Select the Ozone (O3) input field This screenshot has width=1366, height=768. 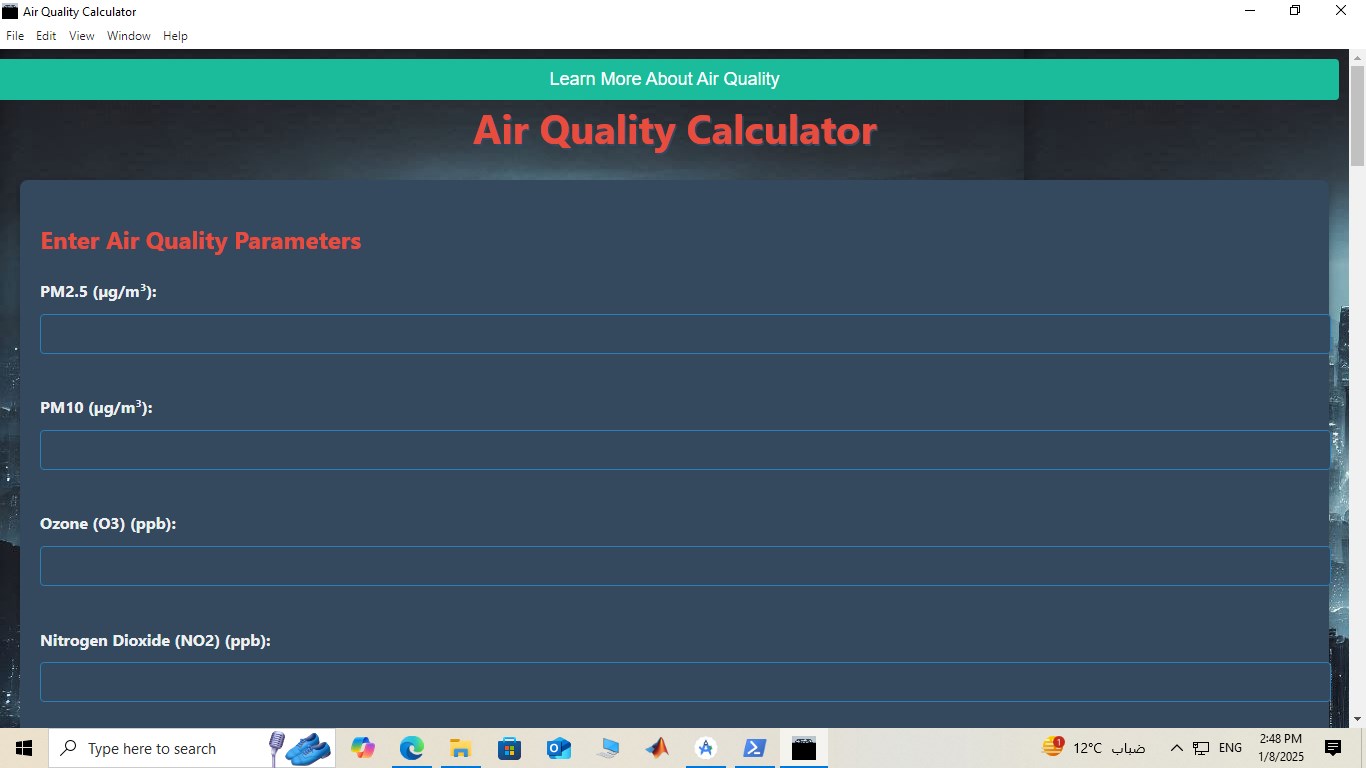click(684, 566)
